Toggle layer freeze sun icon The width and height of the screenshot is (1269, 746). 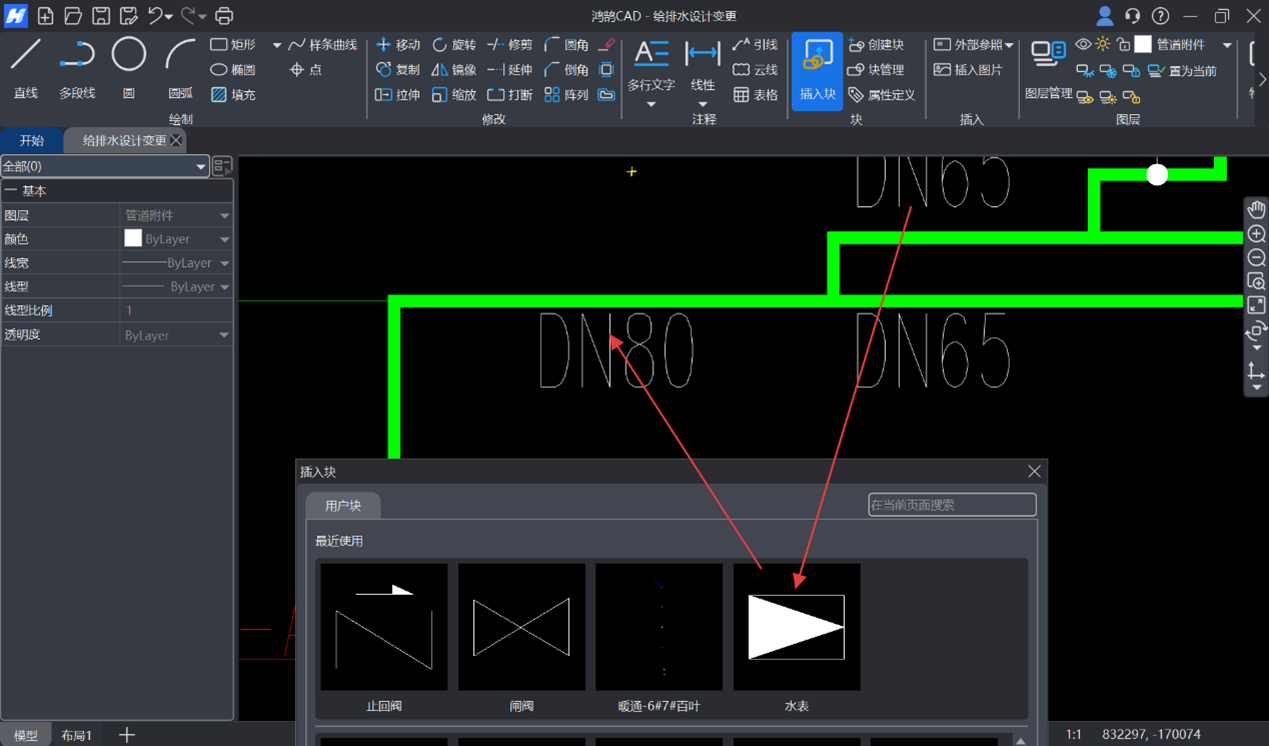click(x=1103, y=45)
